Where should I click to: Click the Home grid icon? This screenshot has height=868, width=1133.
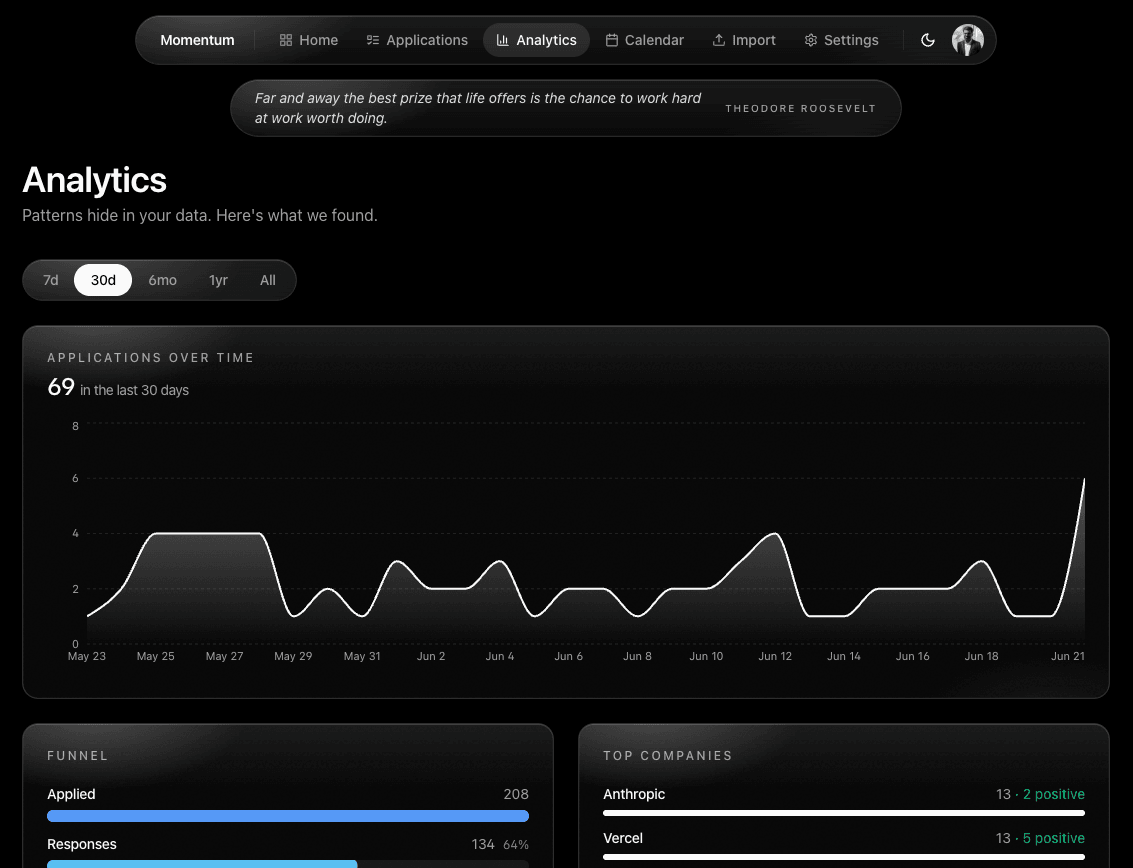pyautogui.click(x=285, y=40)
